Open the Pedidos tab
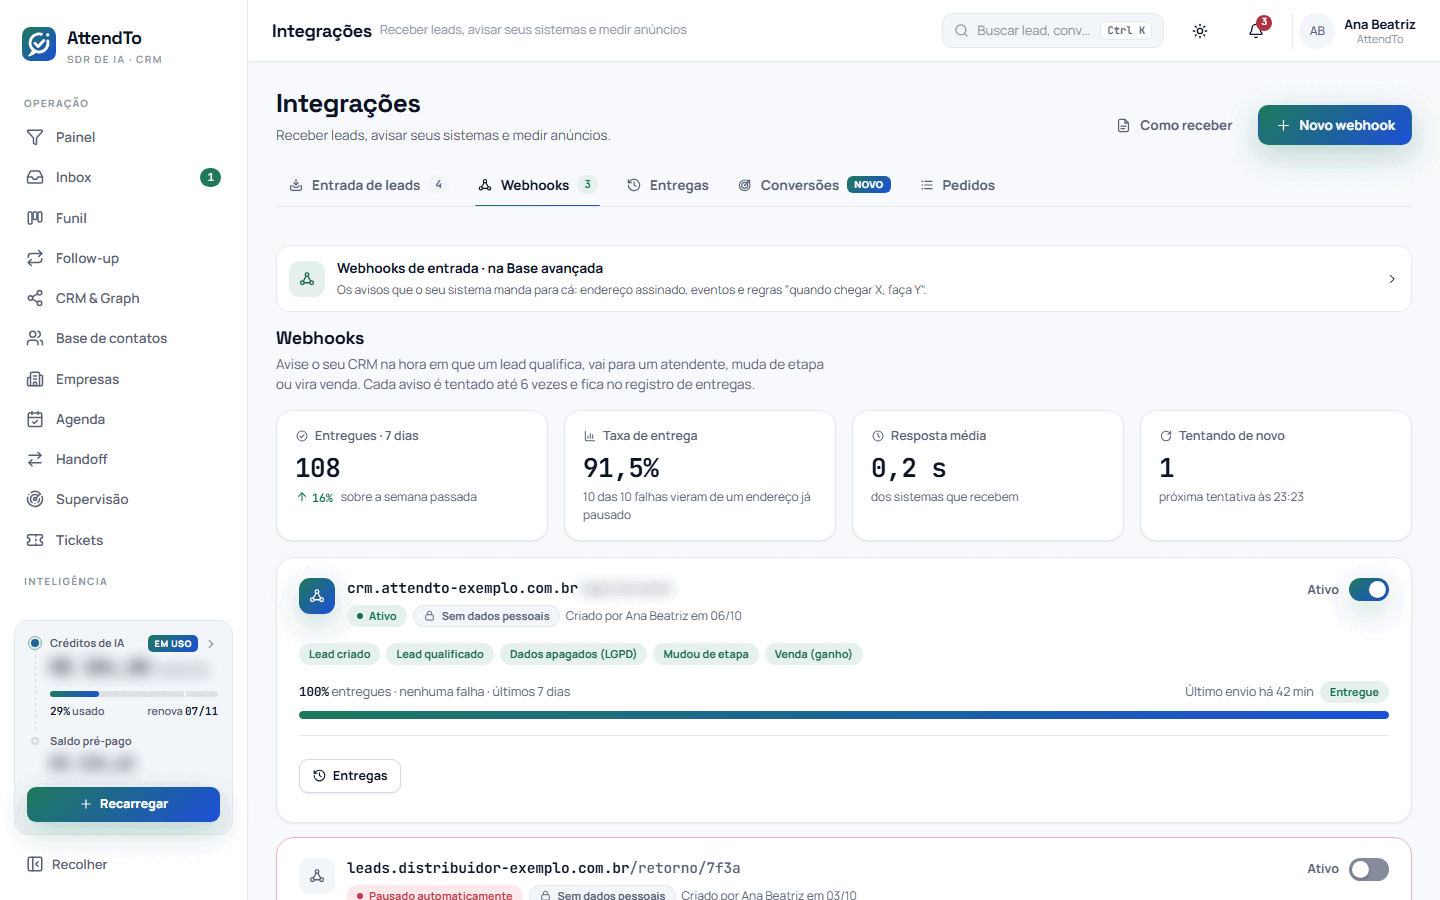 point(957,185)
